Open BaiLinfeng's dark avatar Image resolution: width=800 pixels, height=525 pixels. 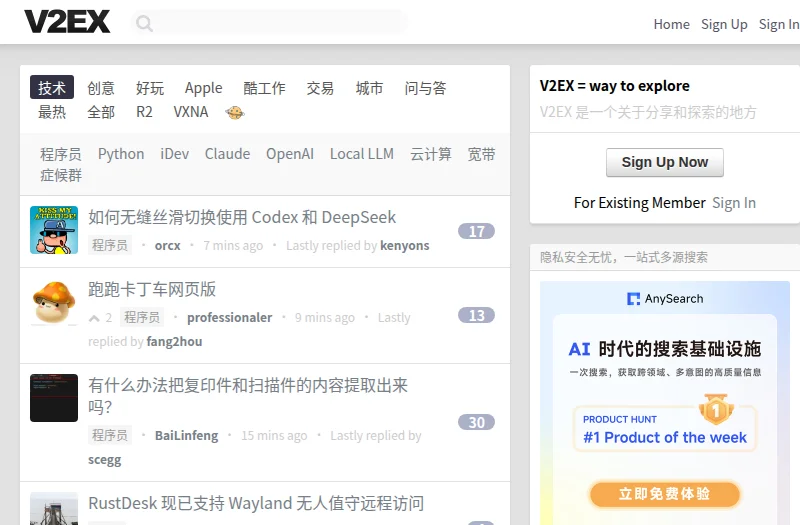[54, 398]
